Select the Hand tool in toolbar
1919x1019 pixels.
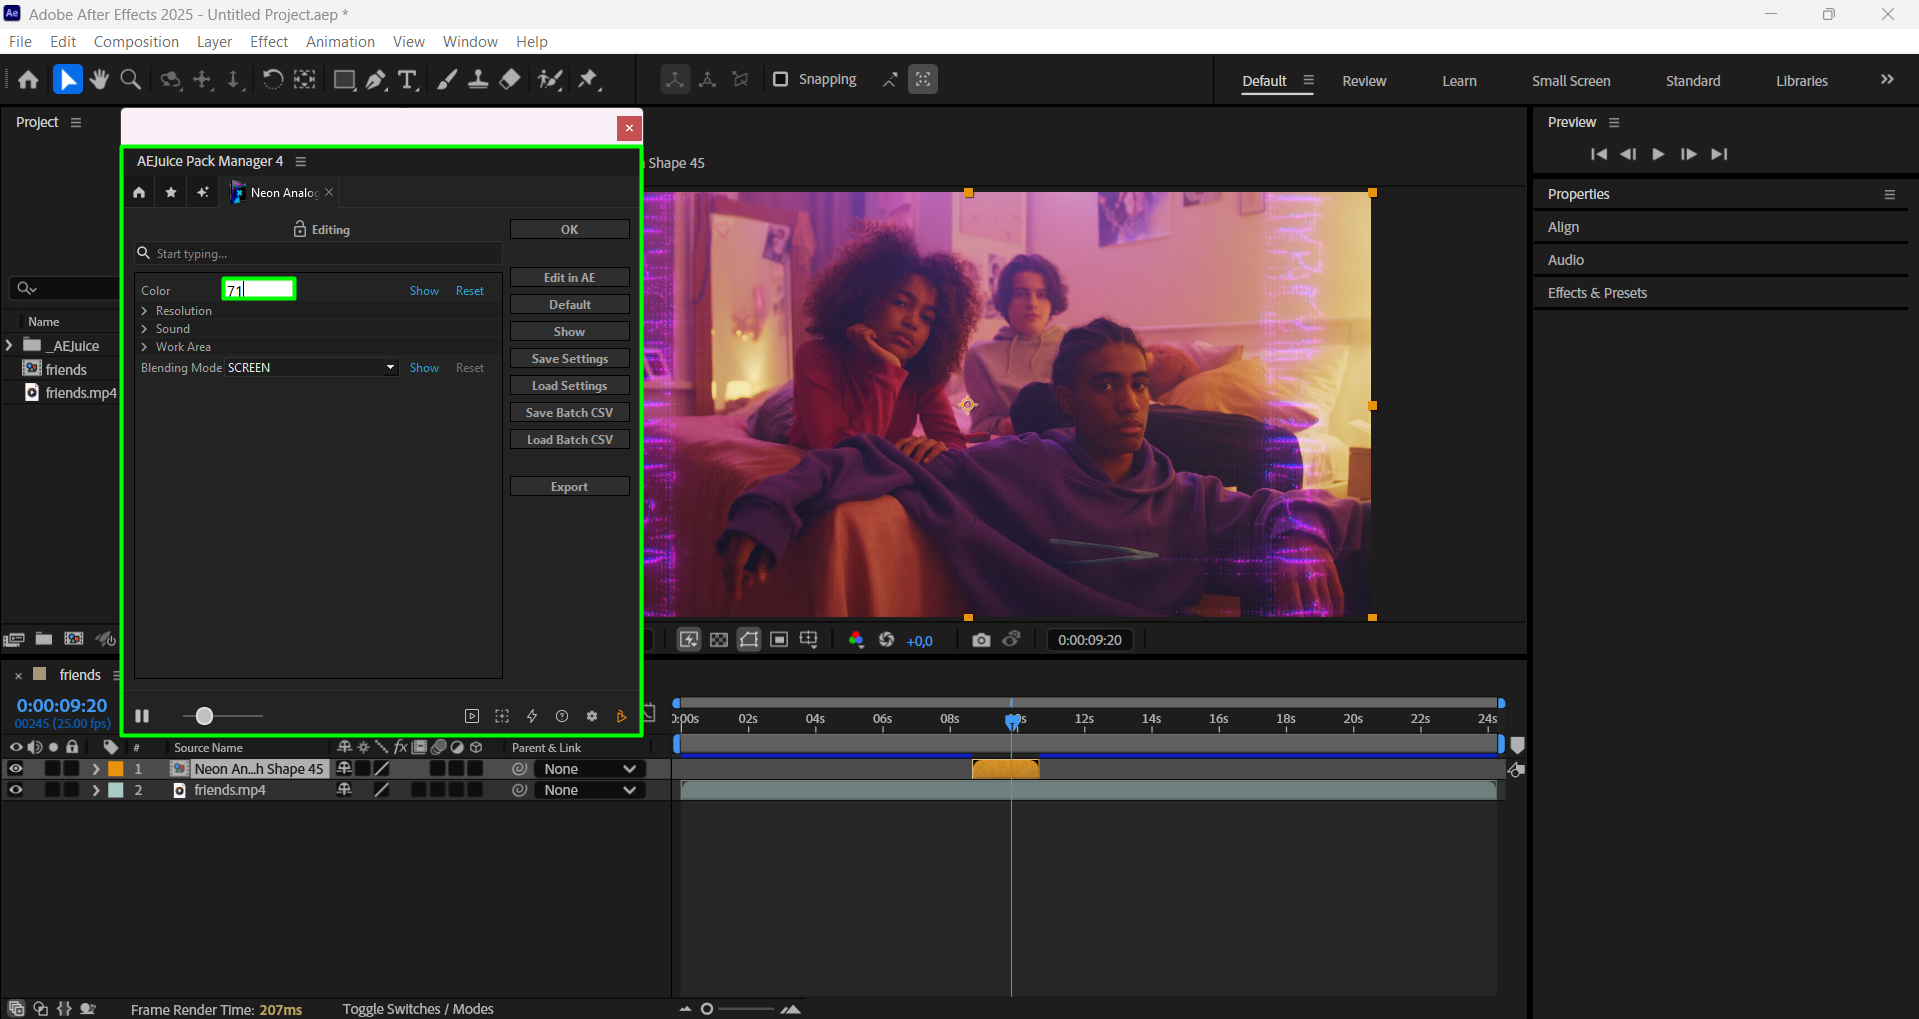(99, 80)
